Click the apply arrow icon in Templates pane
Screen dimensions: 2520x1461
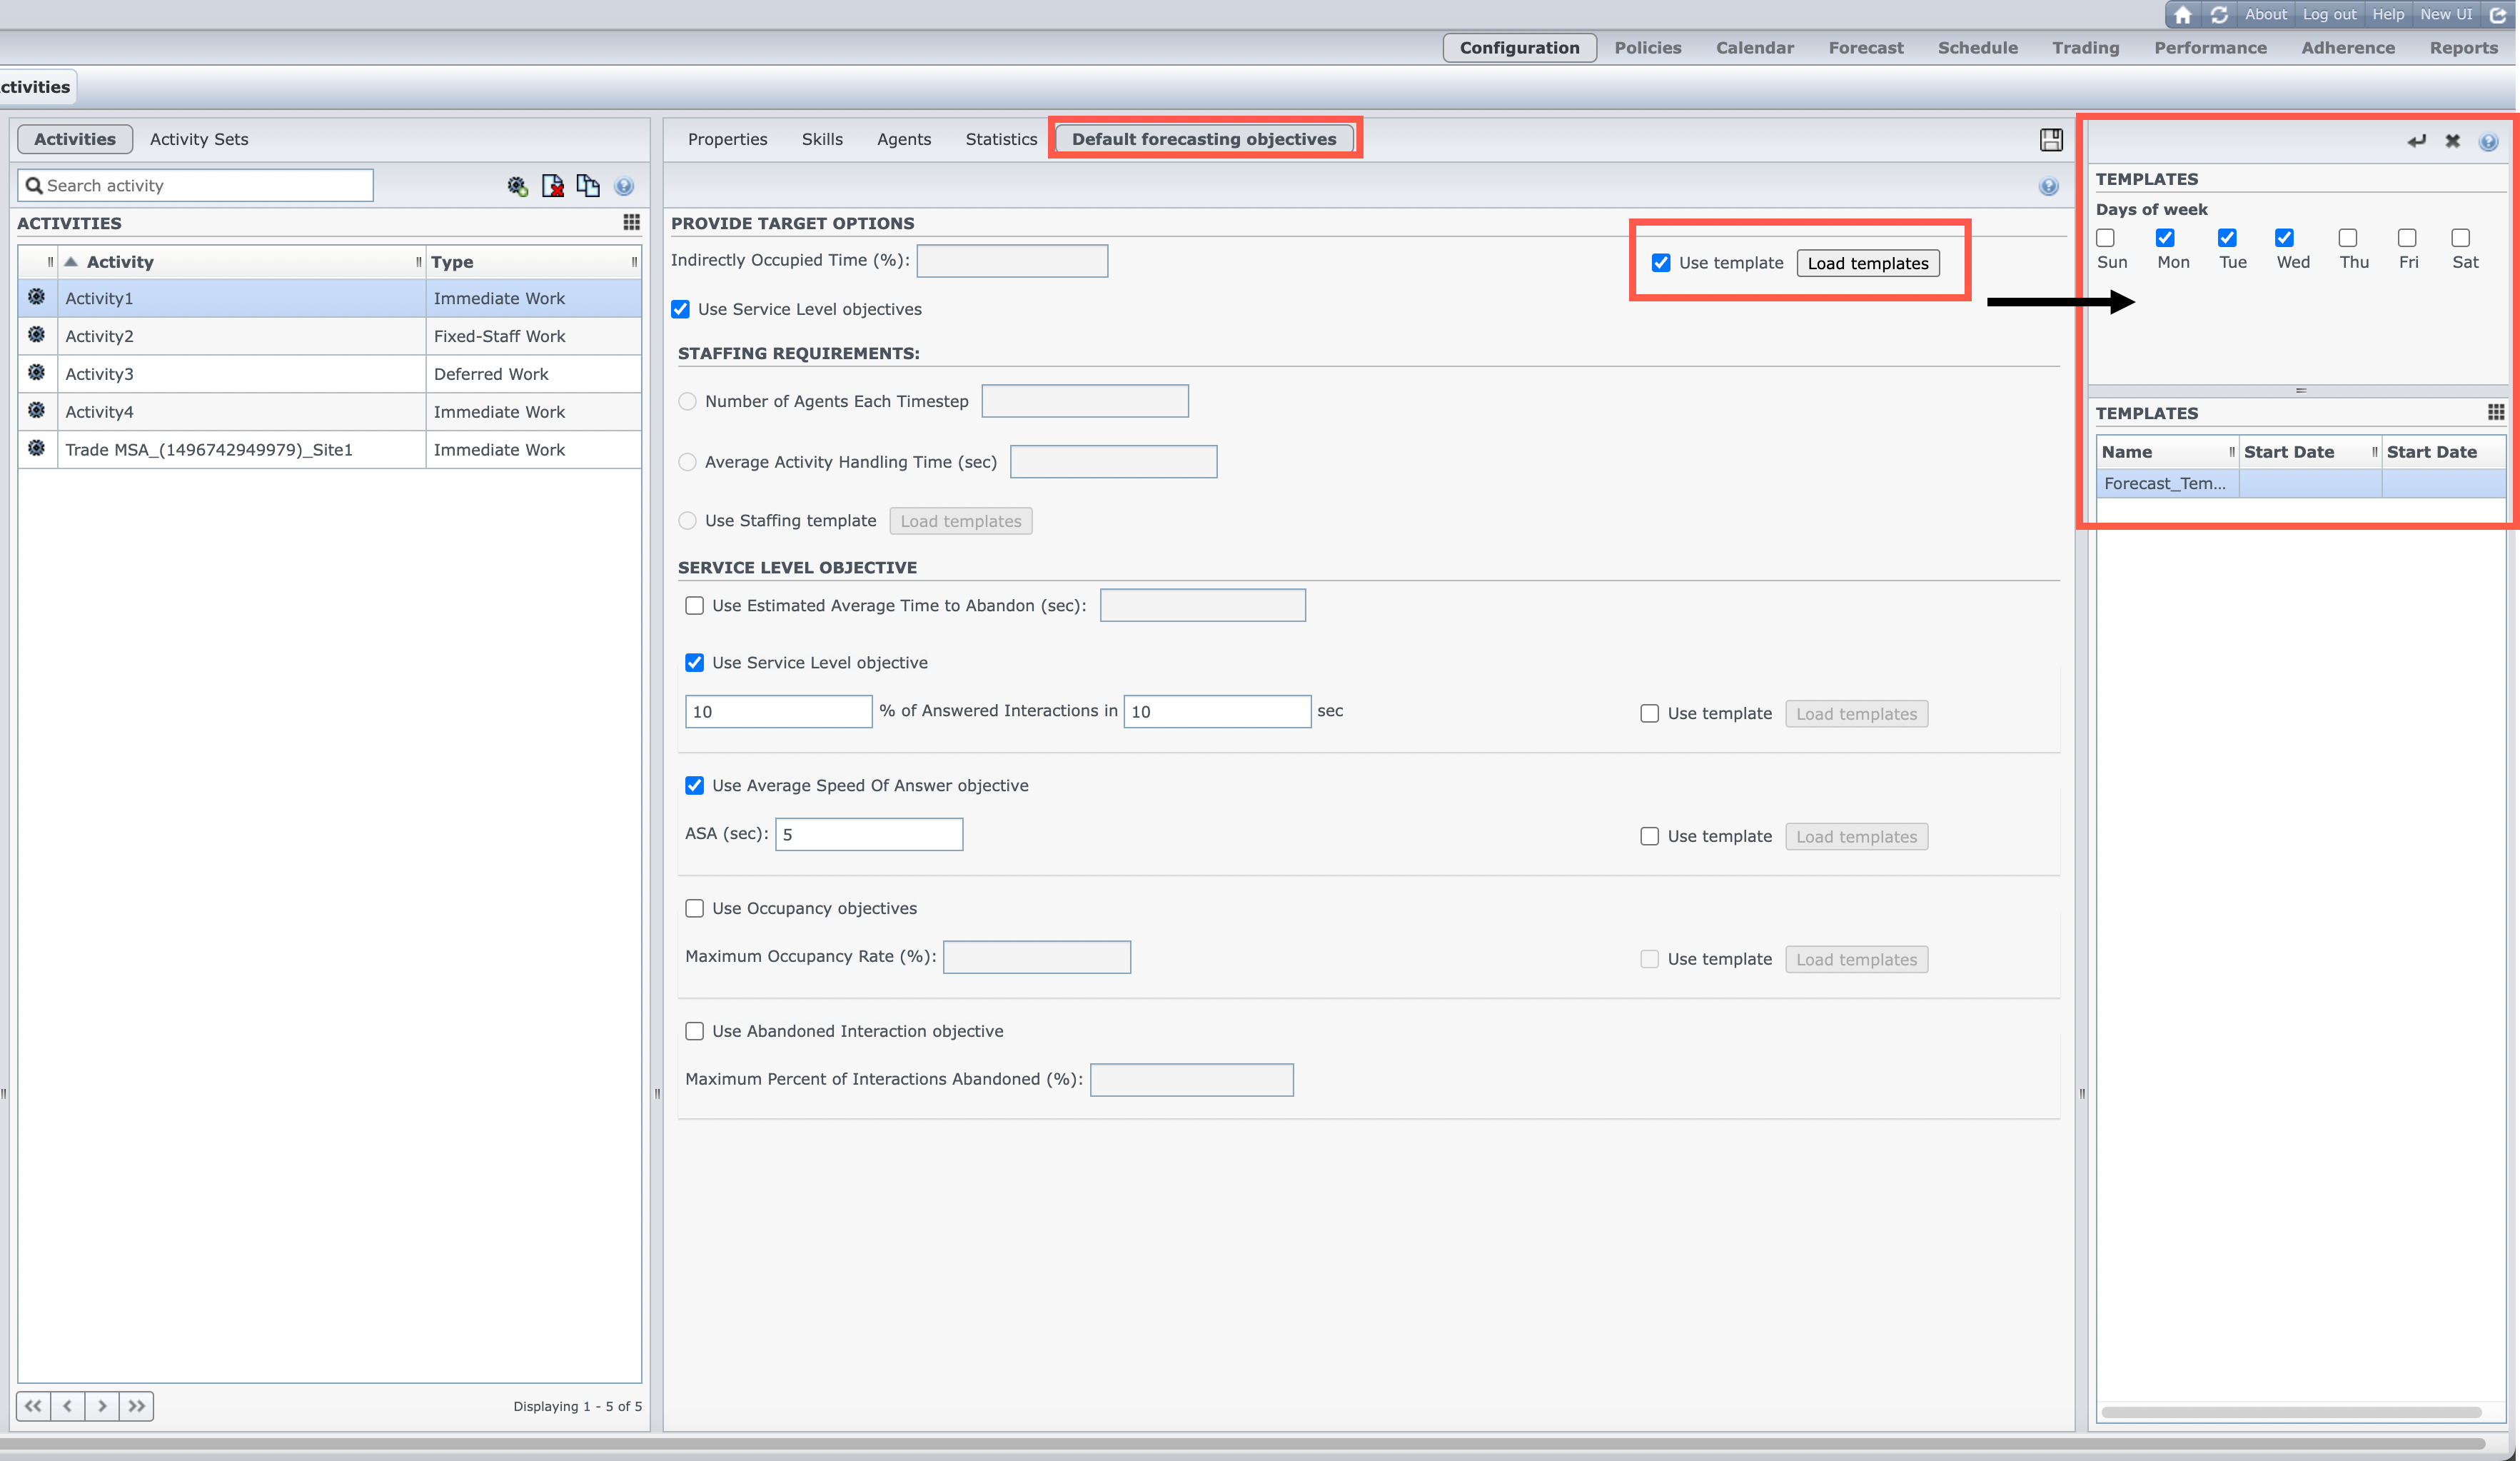(x=2416, y=141)
